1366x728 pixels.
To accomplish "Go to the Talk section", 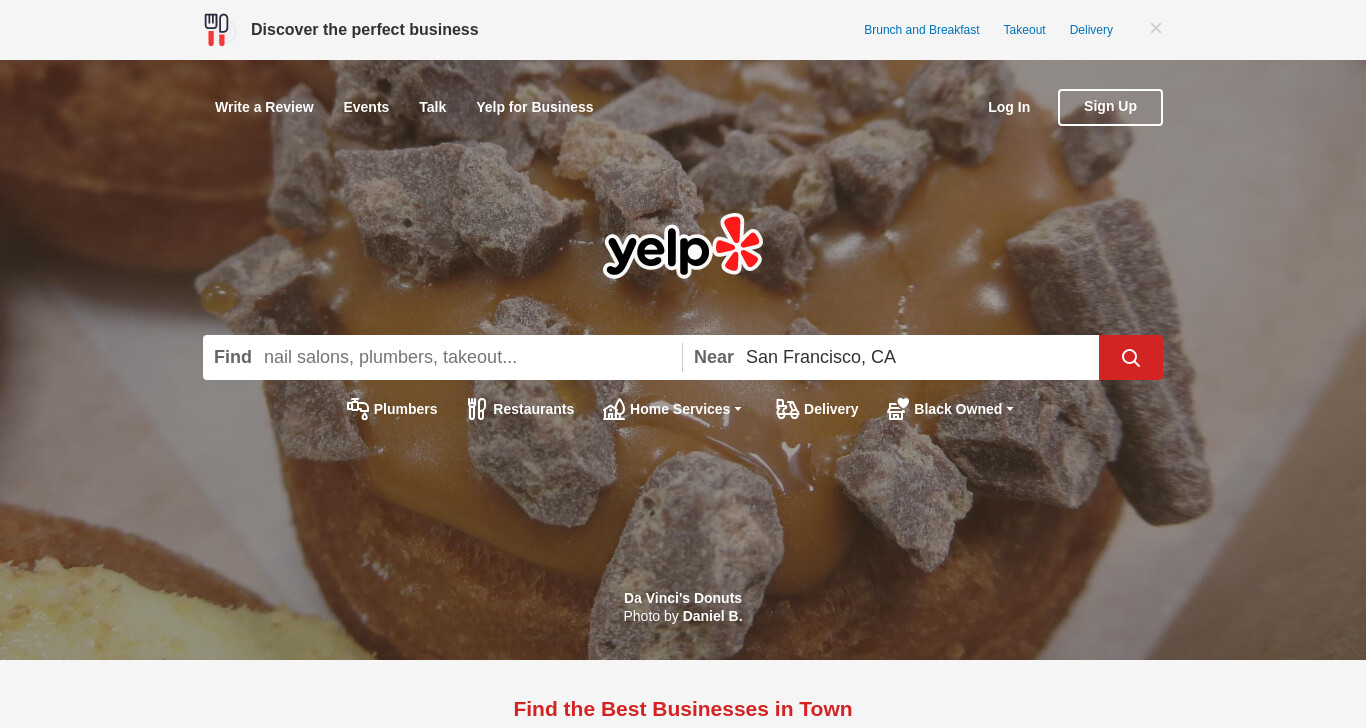I will (x=433, y=107).
